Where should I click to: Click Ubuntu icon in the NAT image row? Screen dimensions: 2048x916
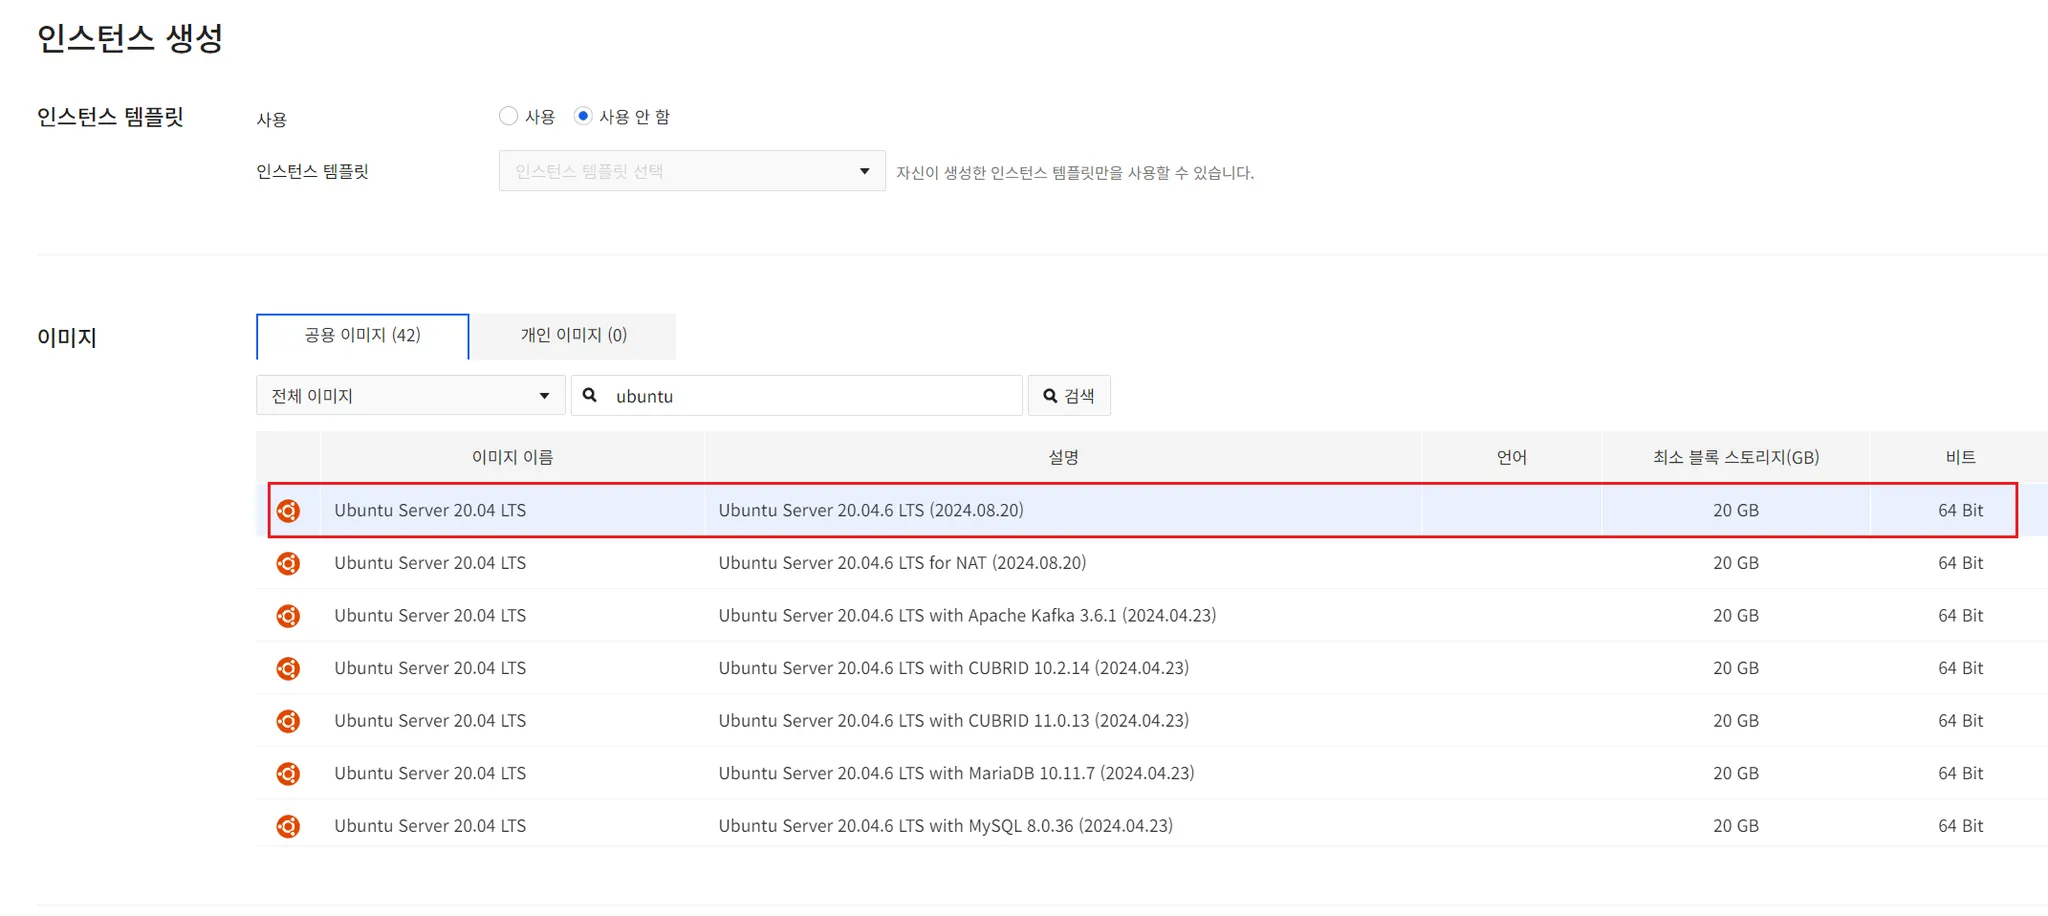[288, 564]
